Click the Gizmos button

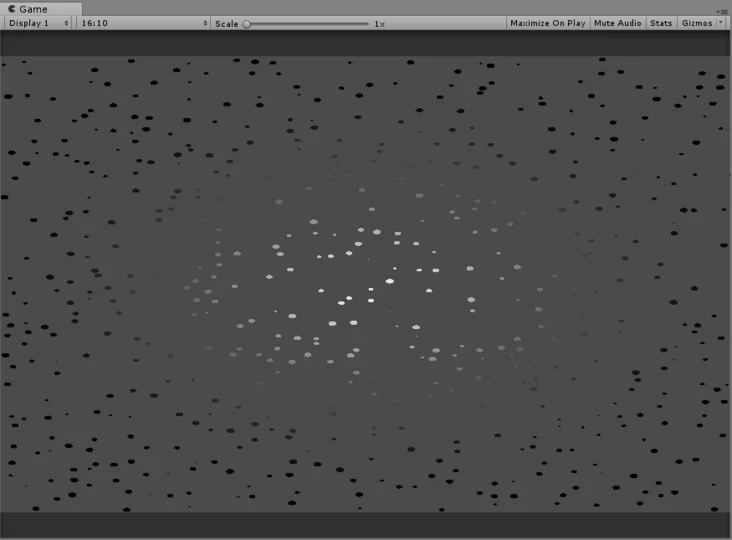[696, 23]
